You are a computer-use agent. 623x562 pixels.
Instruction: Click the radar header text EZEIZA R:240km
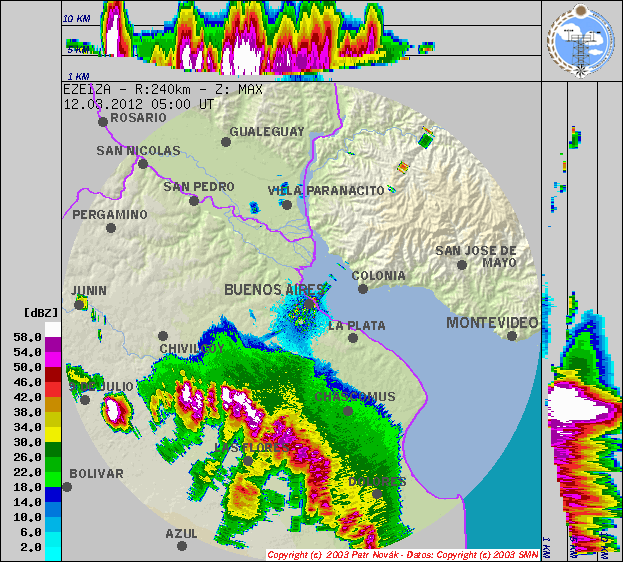pyautogui.click(x=163, y=89)
